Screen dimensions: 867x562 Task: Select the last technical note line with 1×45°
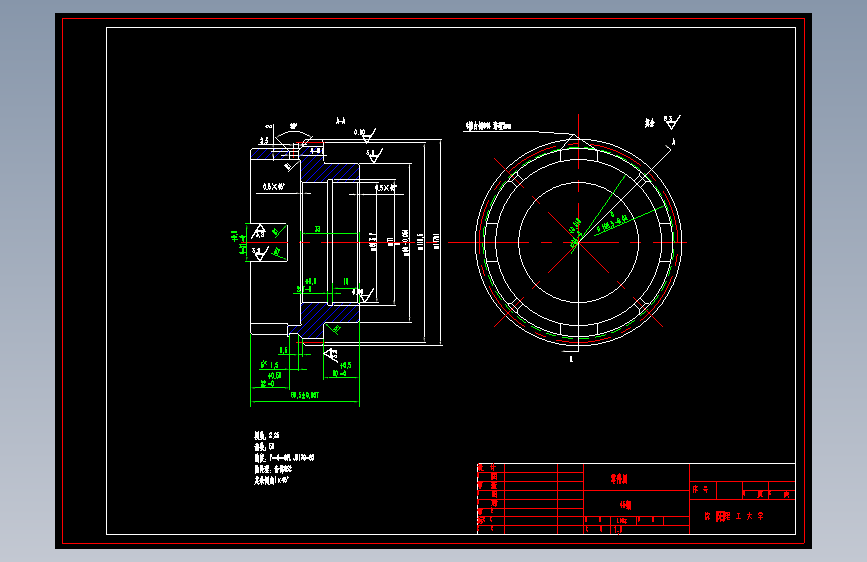click(x=271, y=480)
